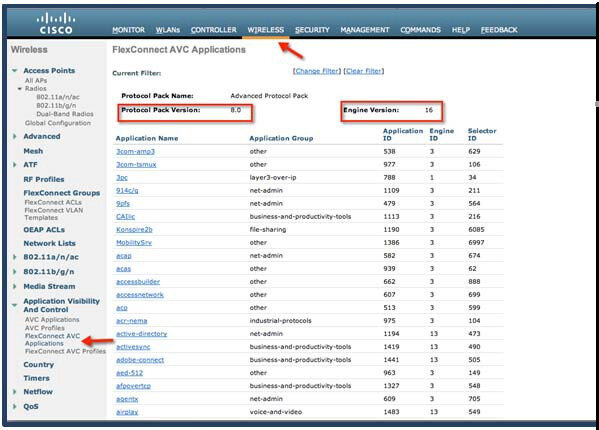599x430 pixels.
Task: Open the WLANs menu
Action: coord(168,30)
